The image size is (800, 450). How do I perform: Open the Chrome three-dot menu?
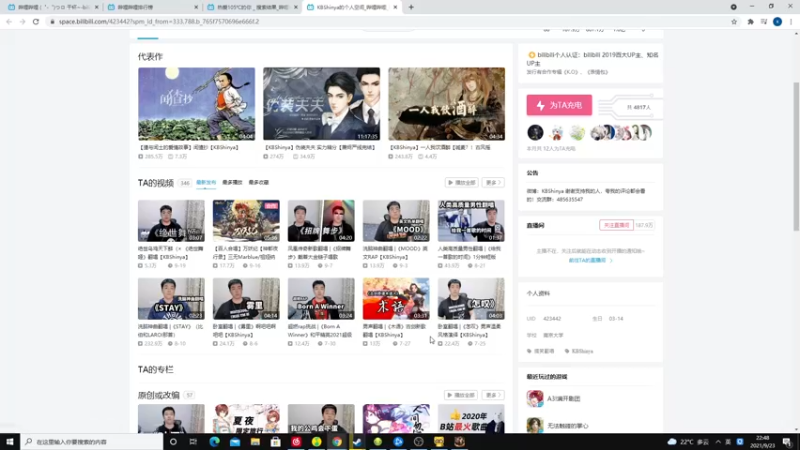pyautogui.click(x=791, y=22)
